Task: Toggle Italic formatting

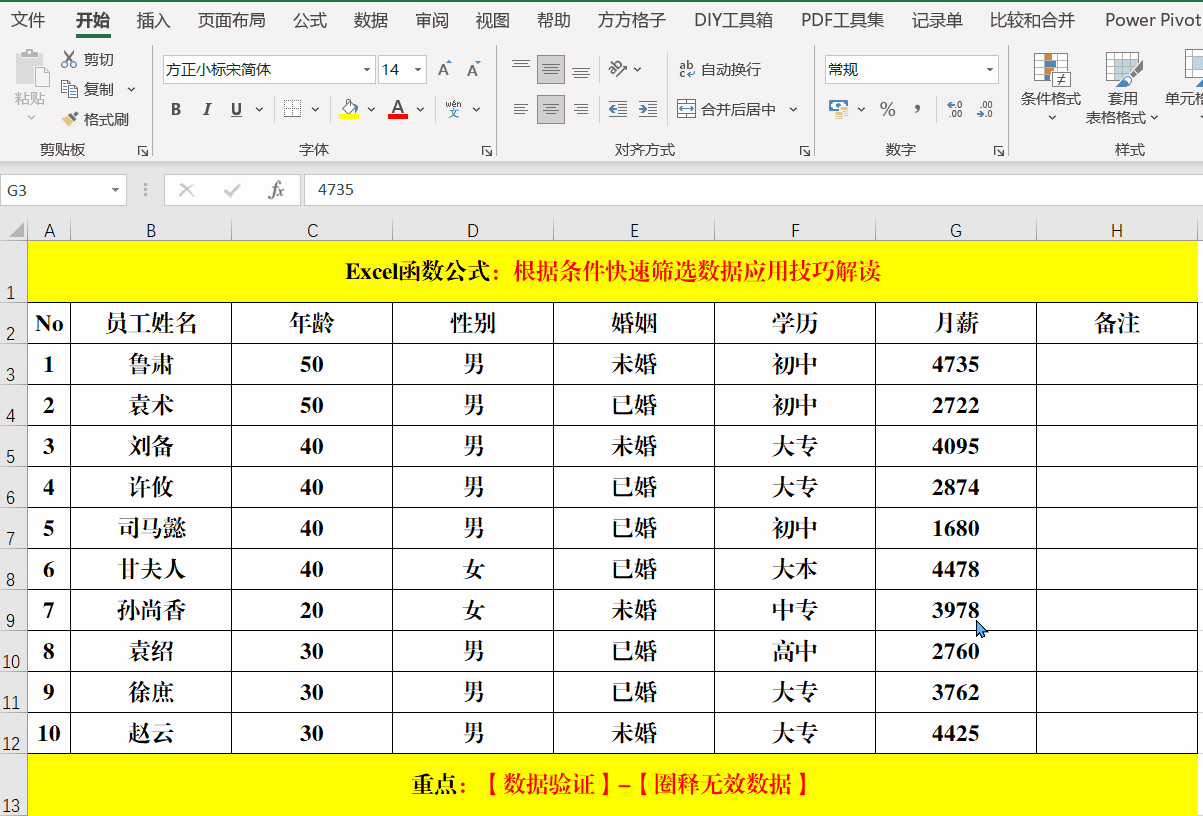Action: (x=207, y=109)
